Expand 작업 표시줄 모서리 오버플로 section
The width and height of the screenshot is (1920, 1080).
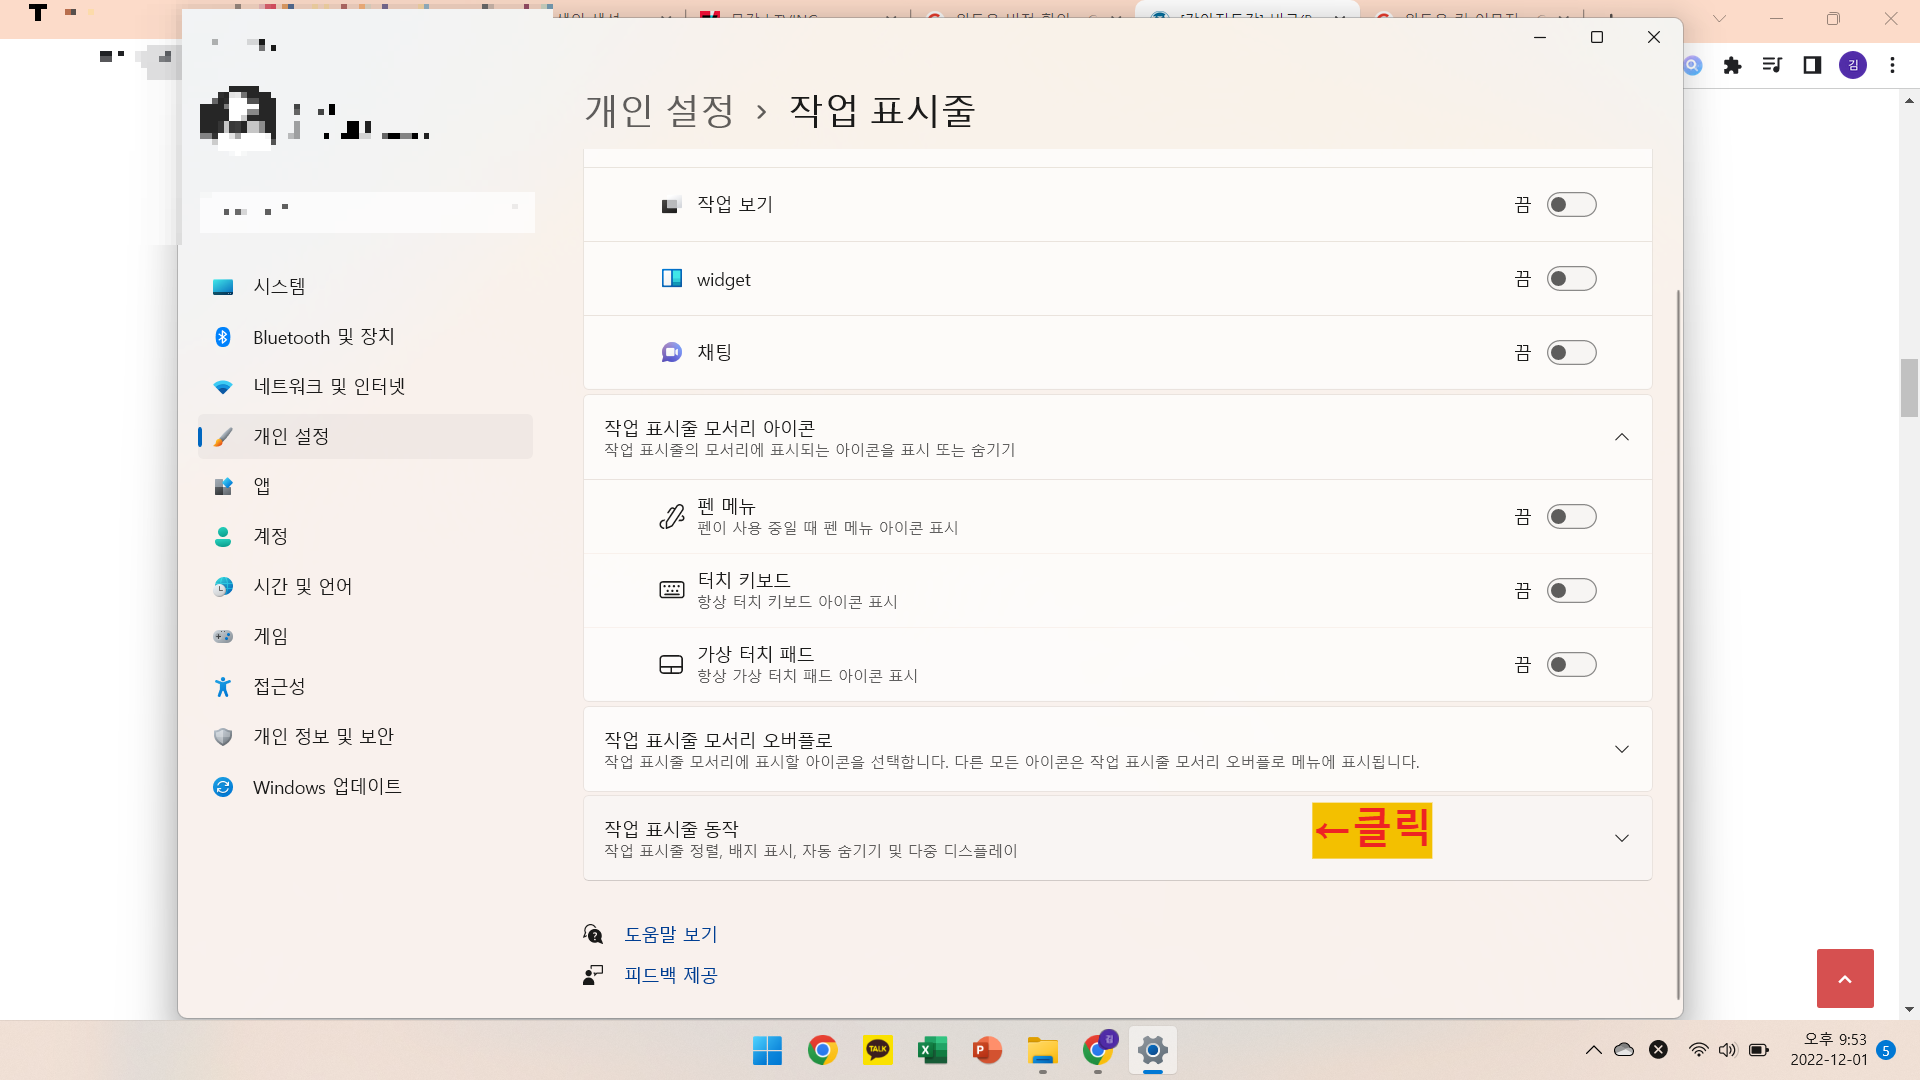[1621, 749]
